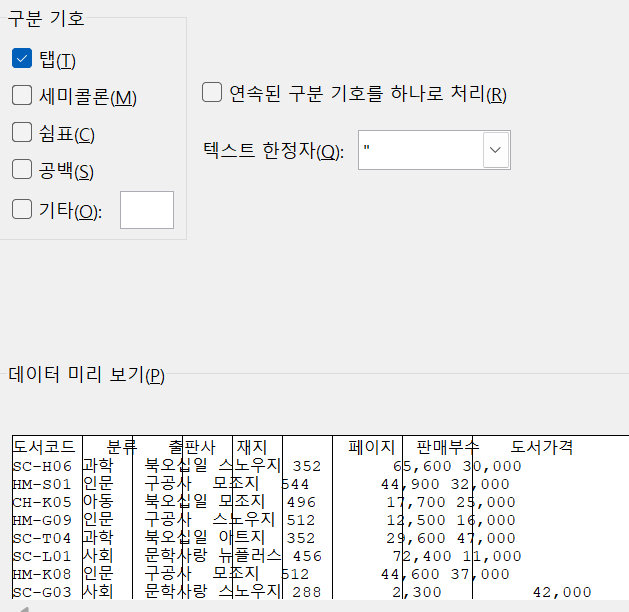Image resolution: width=629 pixels, height=612 pixels.
Task: Click the 데이터 미리 보기(P) label
Action: coord(86,375)
